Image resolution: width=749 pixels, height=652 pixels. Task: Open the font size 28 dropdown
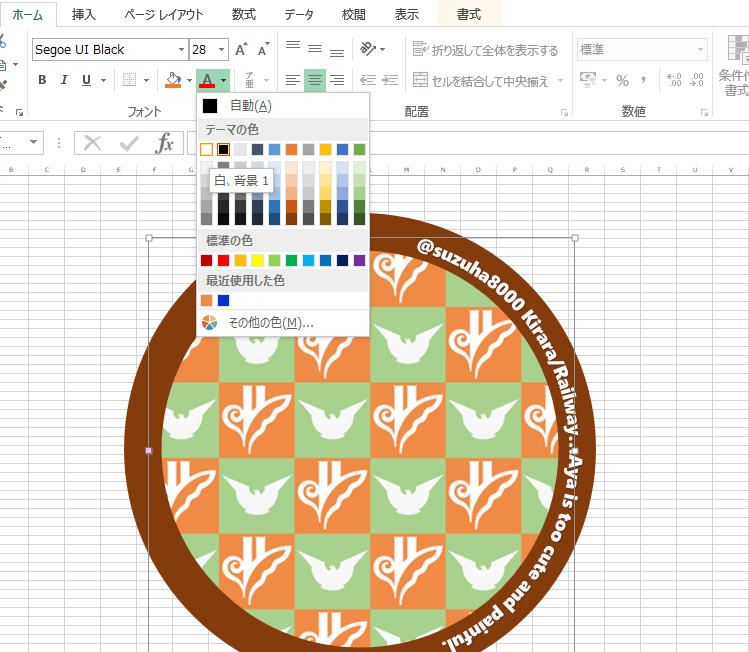click(x=221, y=50)
